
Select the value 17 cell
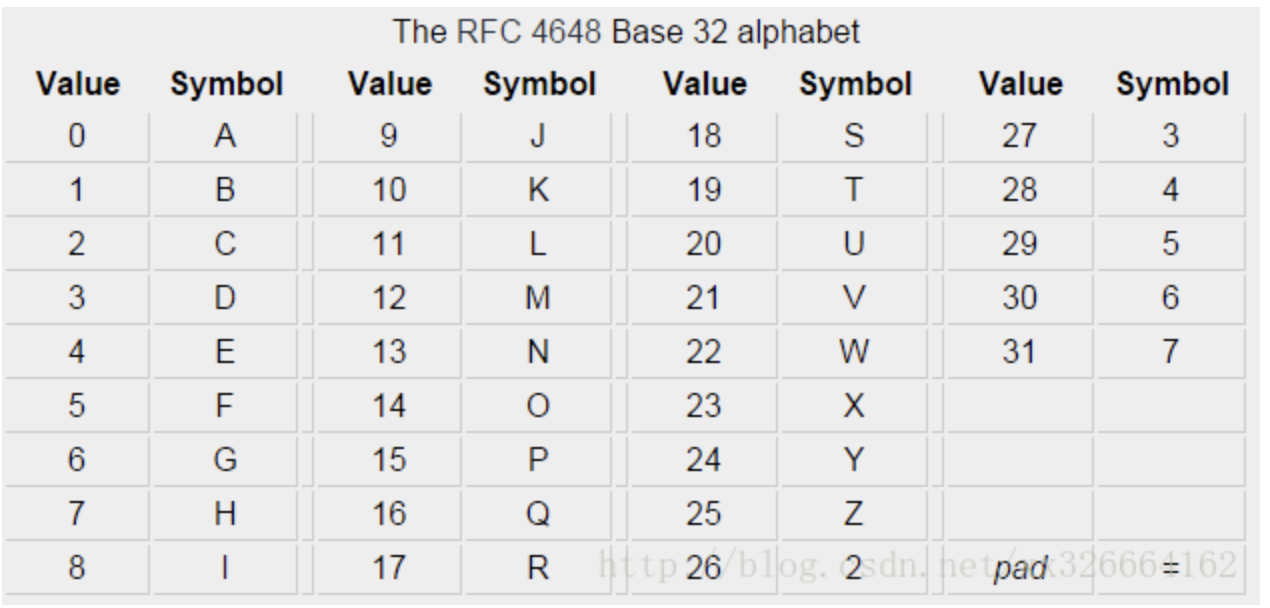388,569
